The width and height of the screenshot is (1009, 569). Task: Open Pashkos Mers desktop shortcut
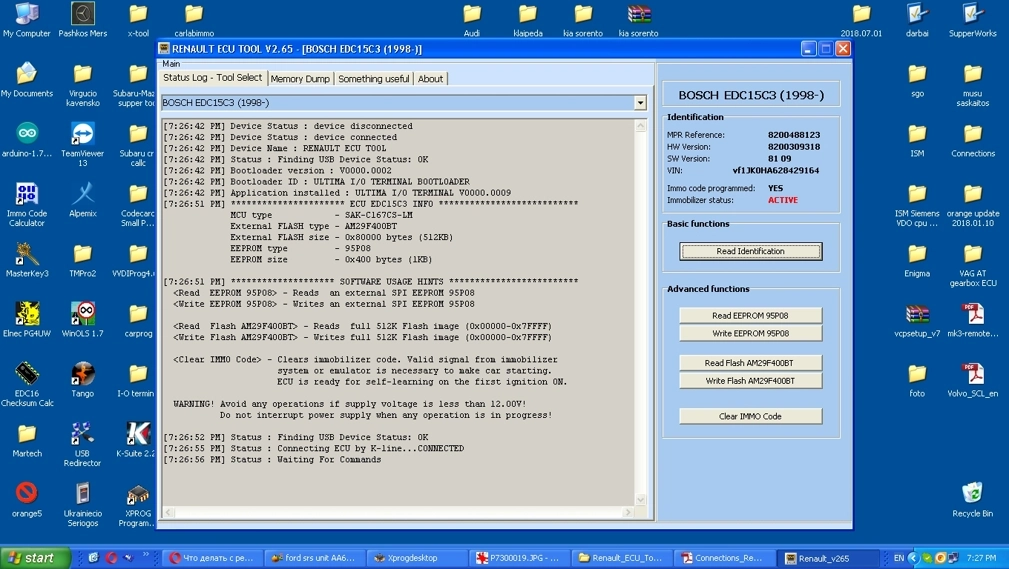pyautogui.click(x=82, y=19)
